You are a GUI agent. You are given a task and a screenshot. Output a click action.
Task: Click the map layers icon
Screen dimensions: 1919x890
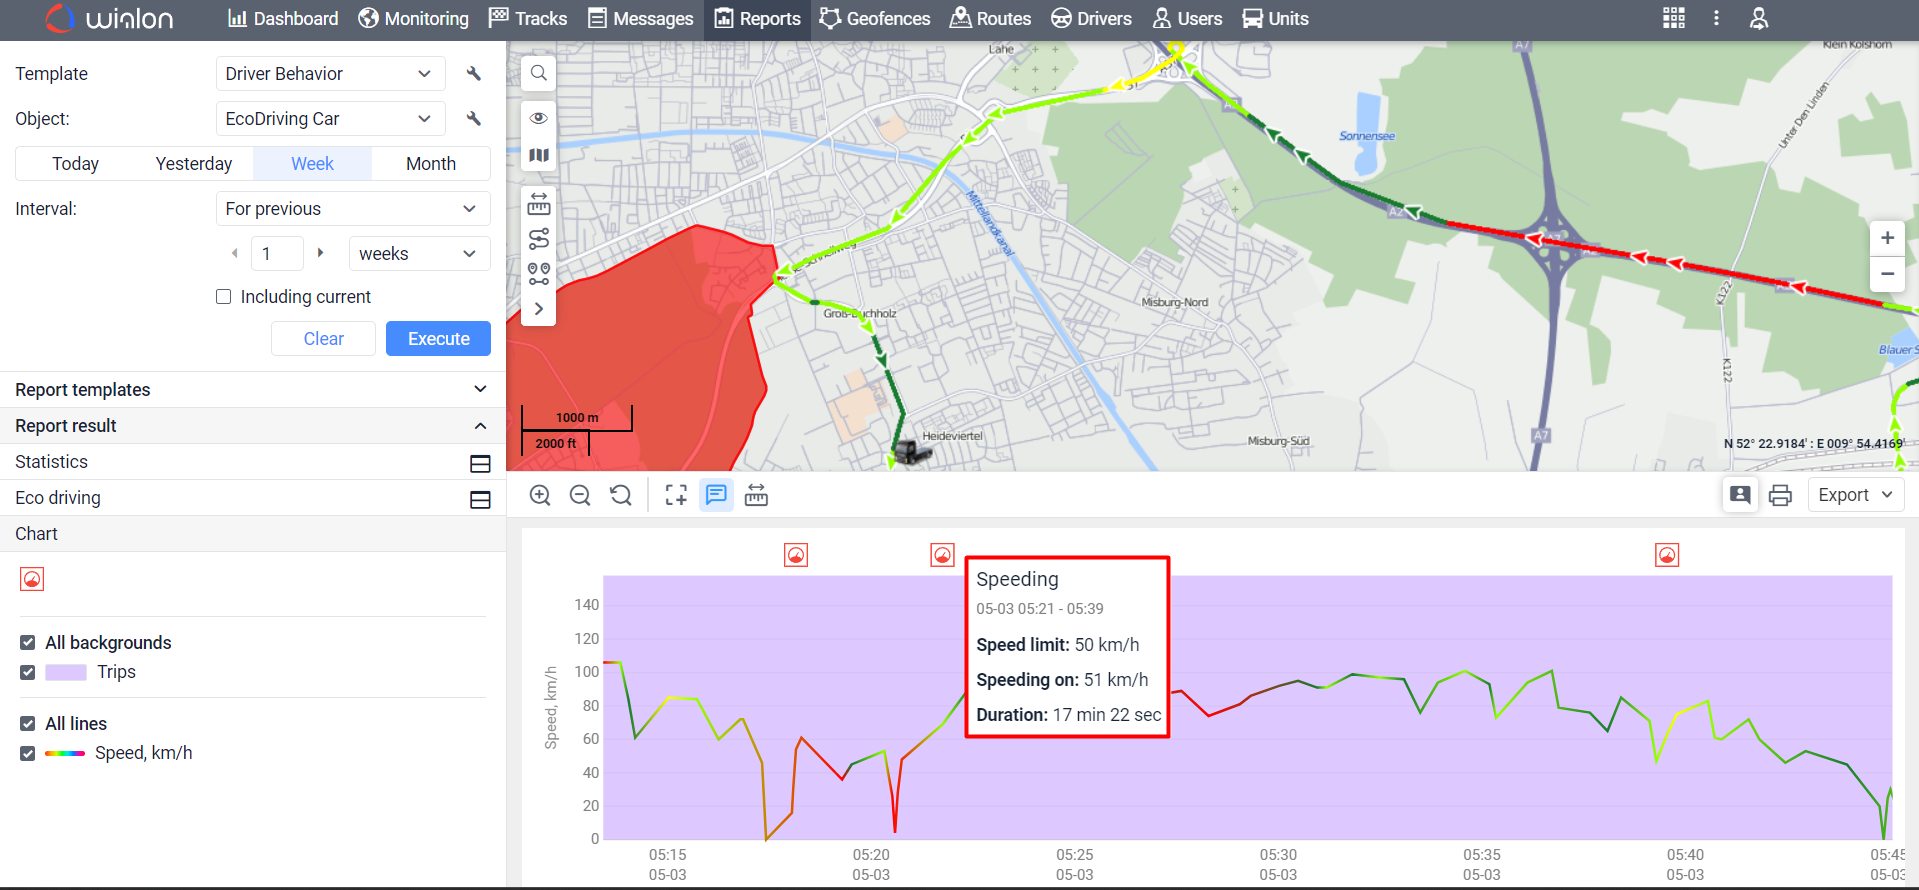538,156
